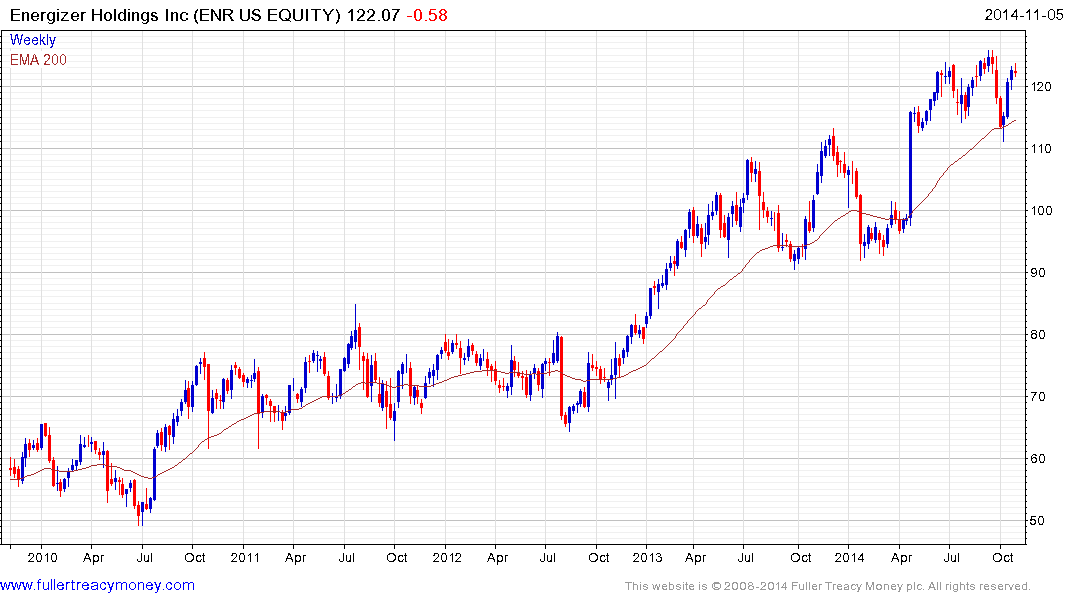Click the 2011 time axis label
This screenshot has width=1075, height=600.
pyautogui.click(x=245, y=557)
